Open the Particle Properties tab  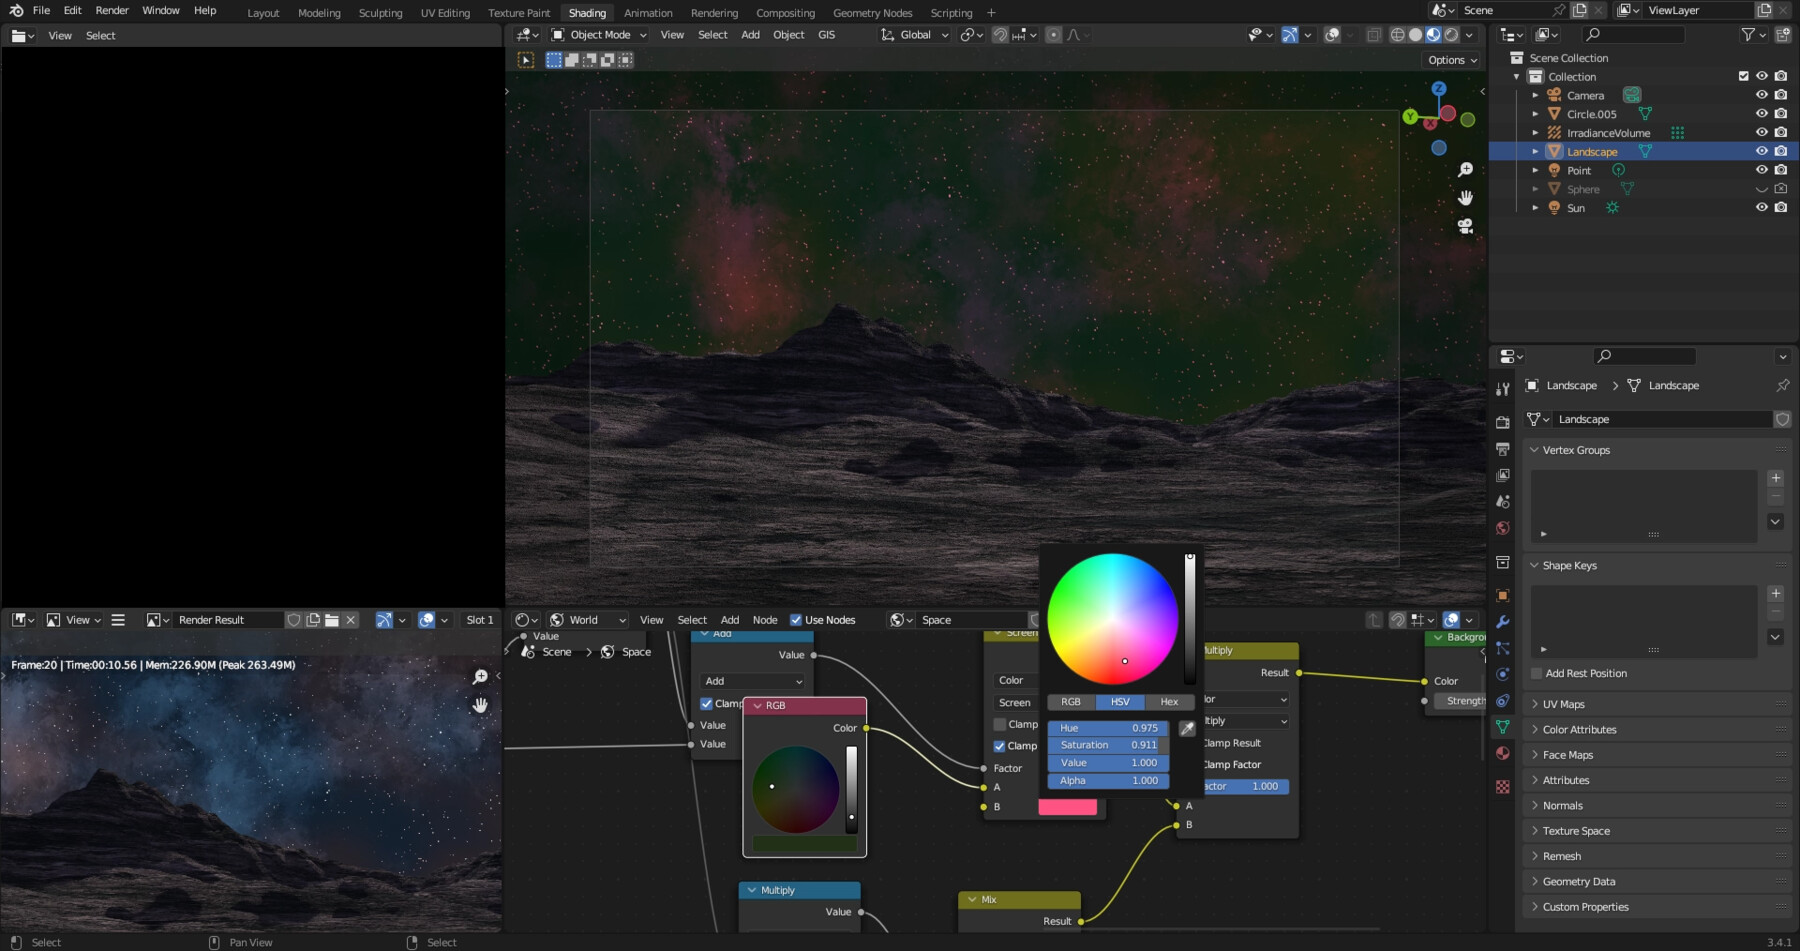[x=1503, y=646]
